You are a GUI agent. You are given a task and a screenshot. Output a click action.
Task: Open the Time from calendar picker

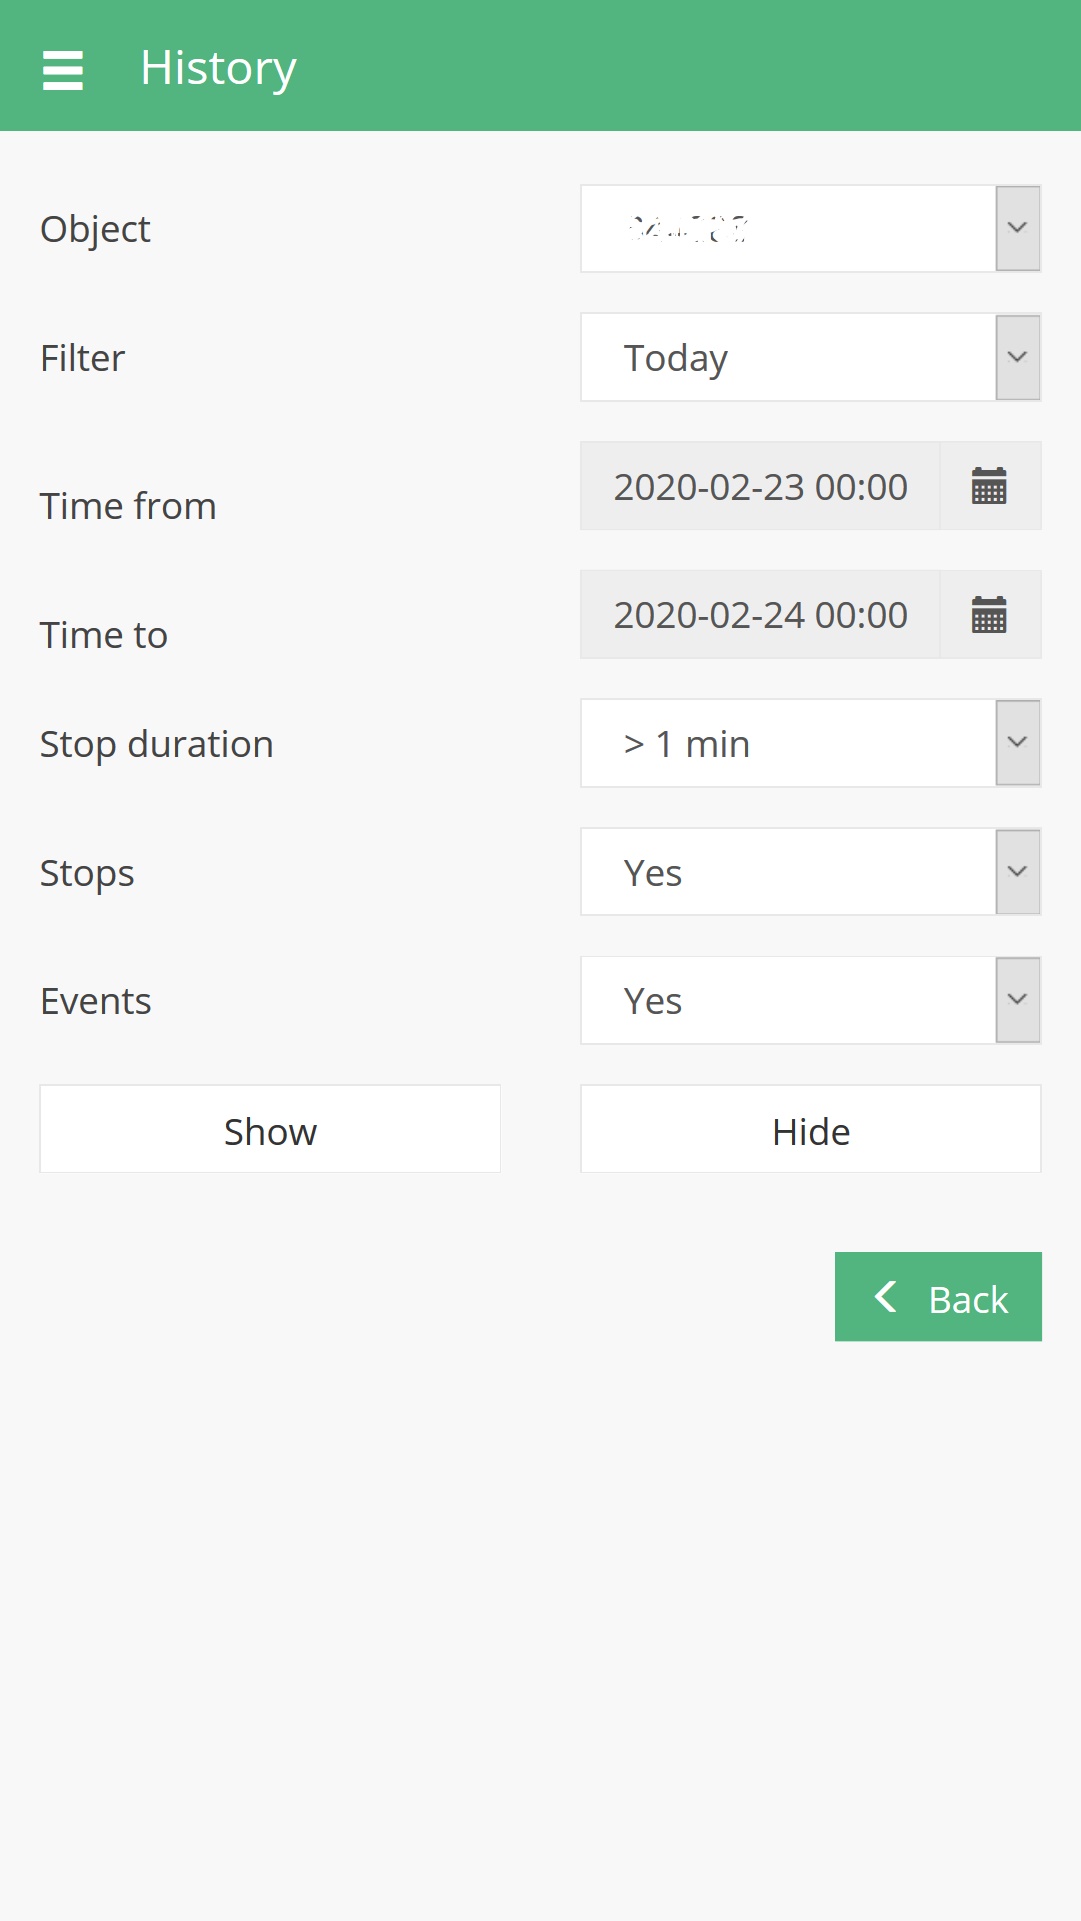tap(989, 486)
